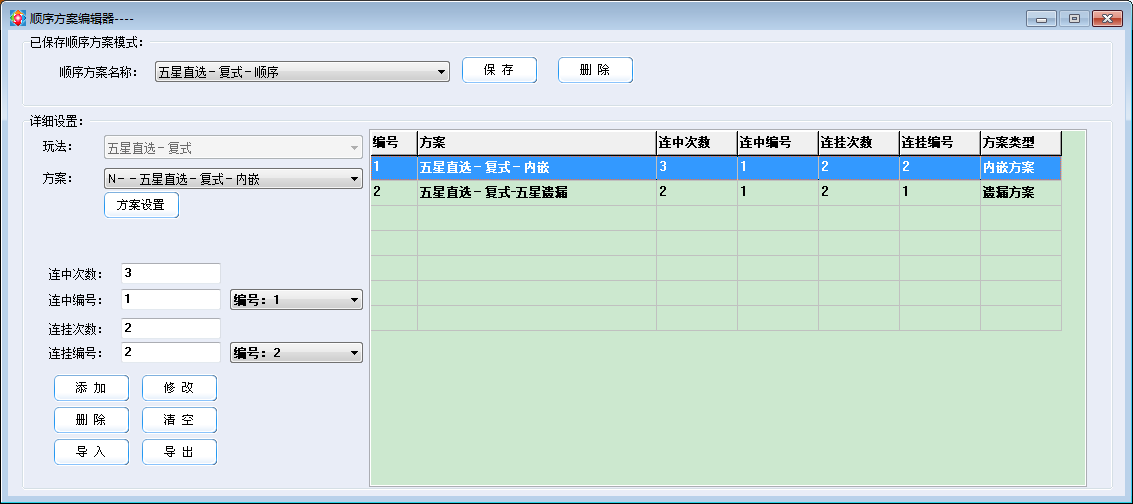Click the top 删除 button beside 保存
Screen dimensions: 1133x504
(595, 70)
